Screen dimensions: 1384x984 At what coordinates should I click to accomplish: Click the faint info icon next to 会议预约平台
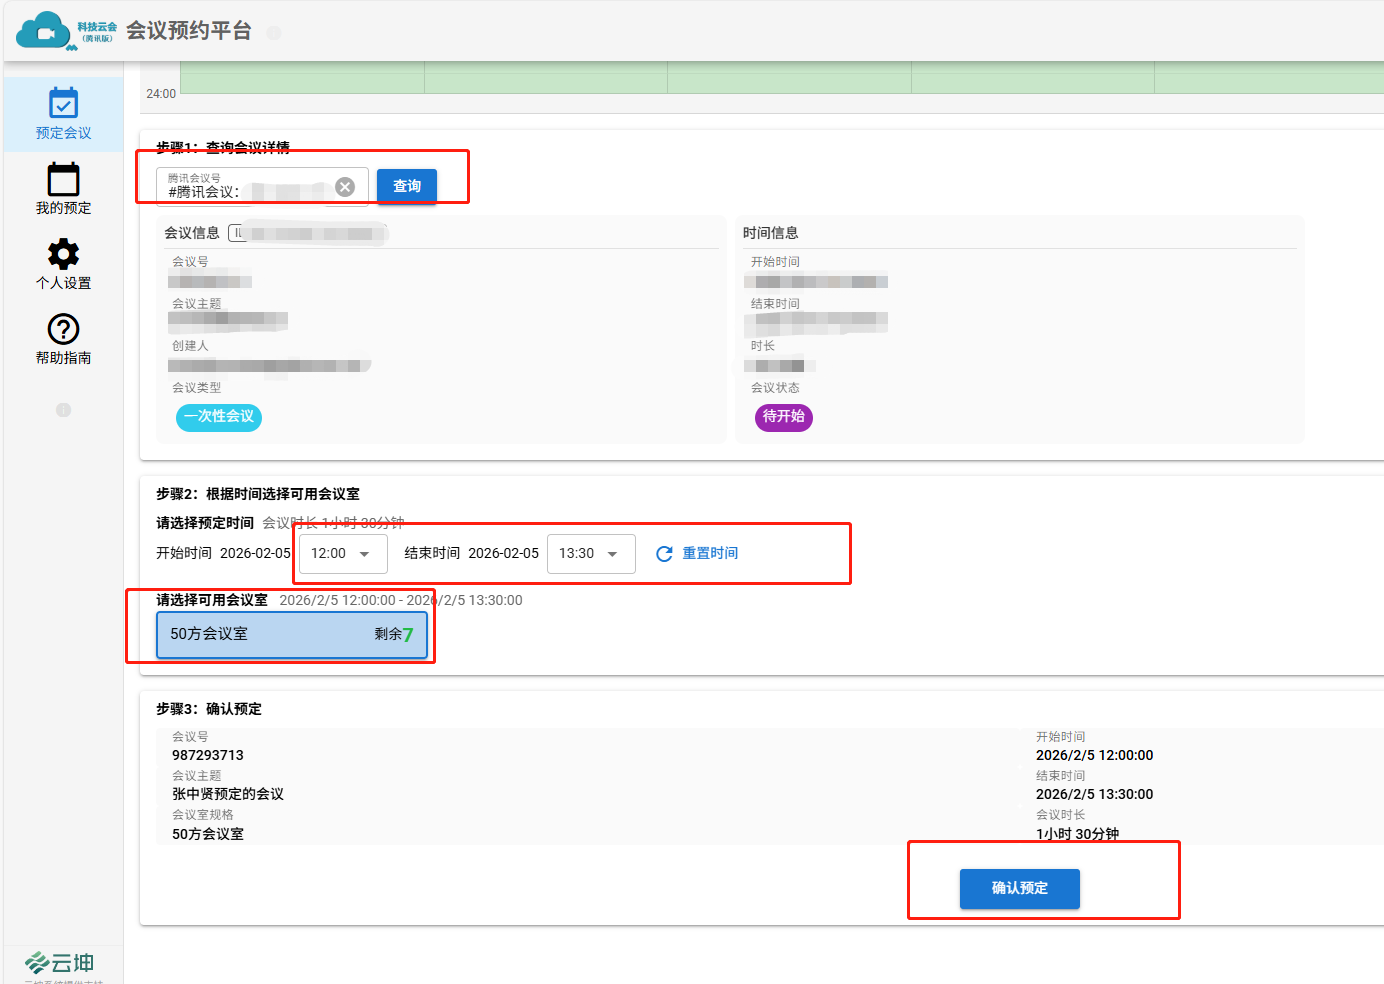(x=274, y=33)
